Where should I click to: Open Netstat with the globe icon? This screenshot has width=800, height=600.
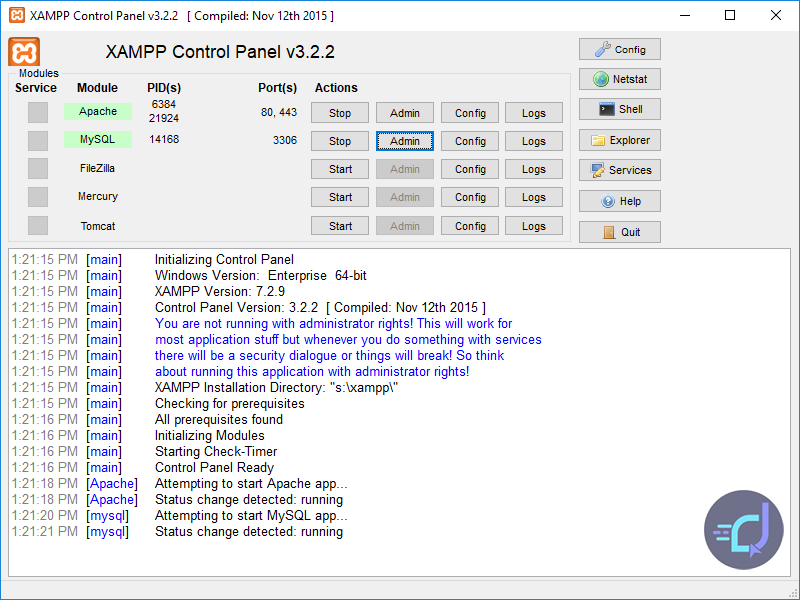click(x=619, y=79)
